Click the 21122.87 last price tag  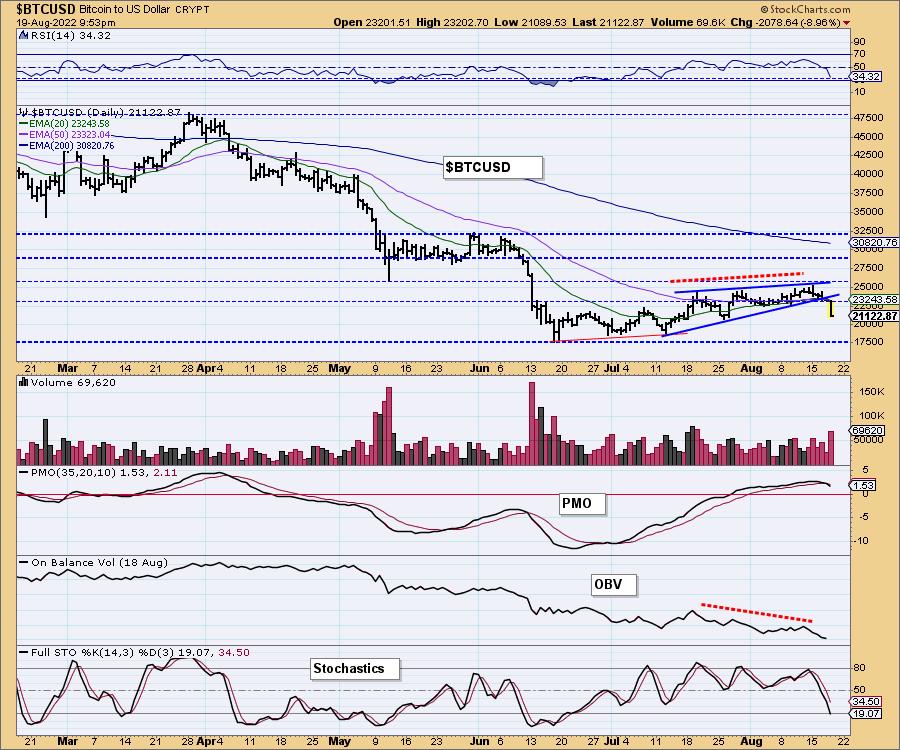[874, 316]
